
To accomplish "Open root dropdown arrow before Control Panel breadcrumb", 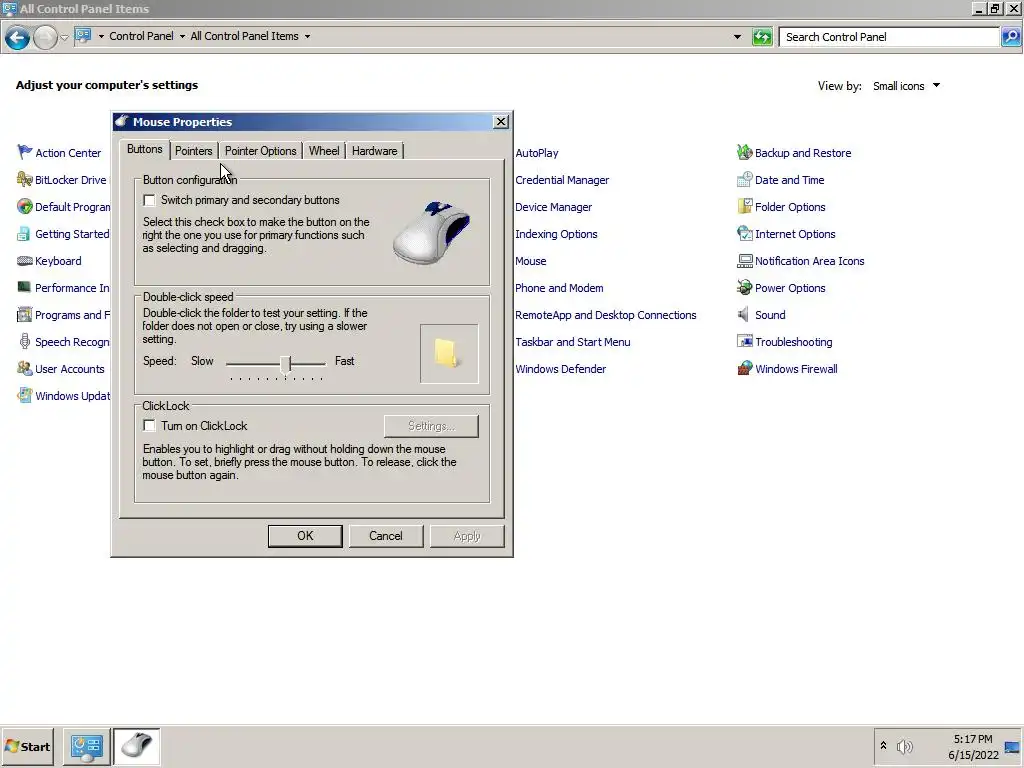I will 101,37.
